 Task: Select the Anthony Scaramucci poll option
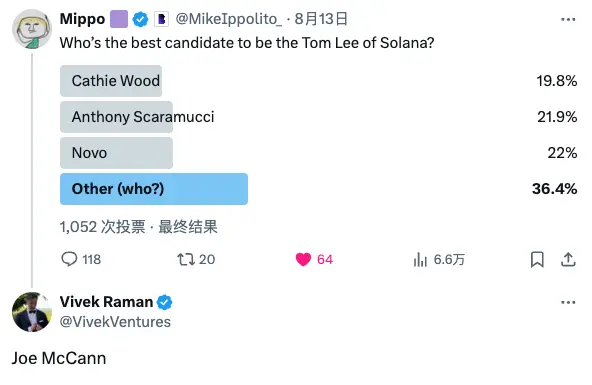point(116,117)
